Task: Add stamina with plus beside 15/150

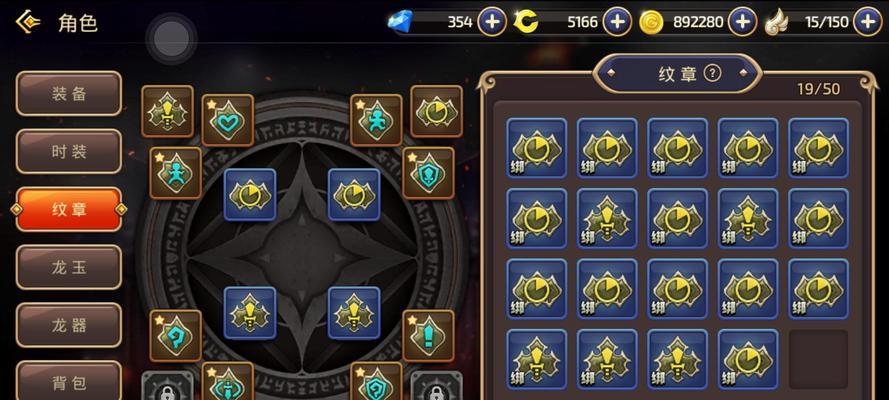Action: tap(867, 22)
